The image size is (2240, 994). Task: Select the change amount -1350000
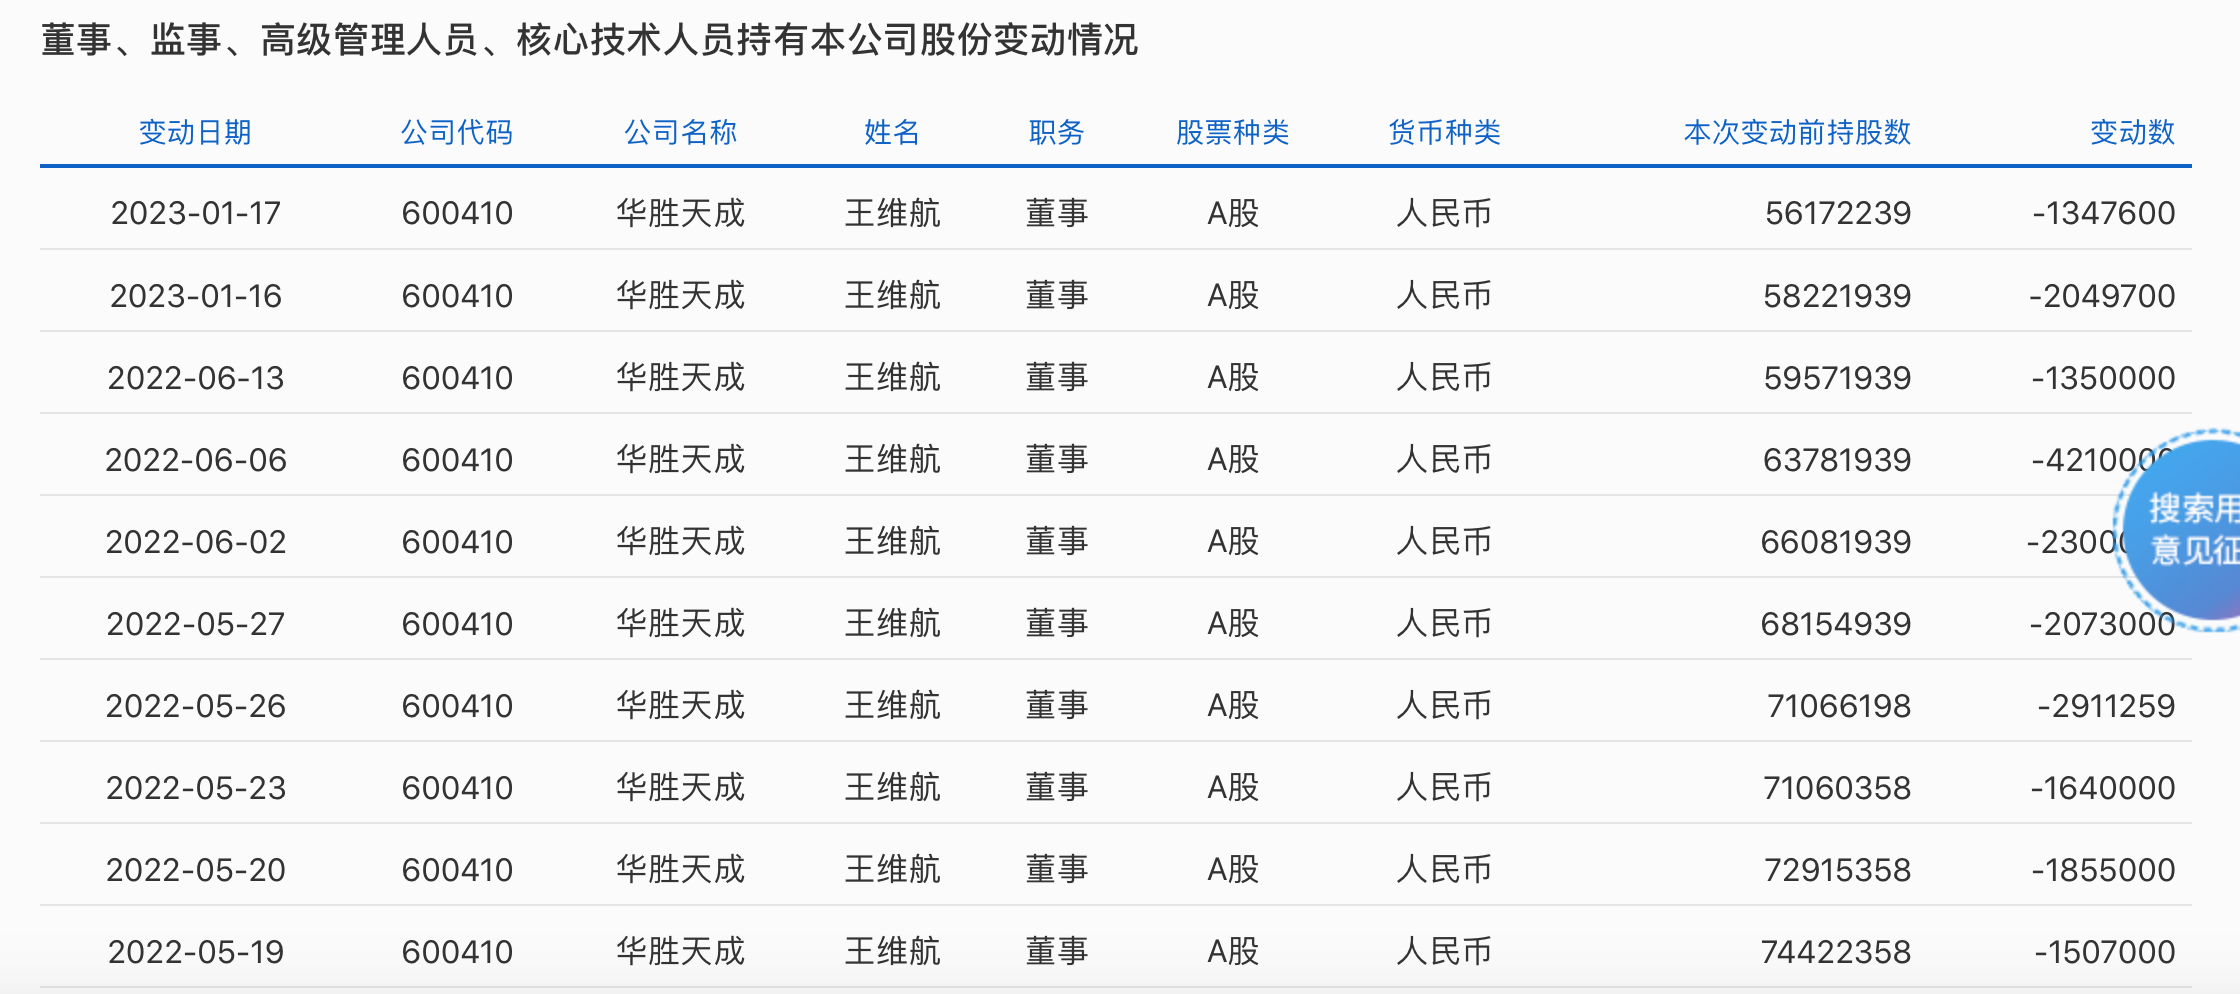(x=2103, y=378)
